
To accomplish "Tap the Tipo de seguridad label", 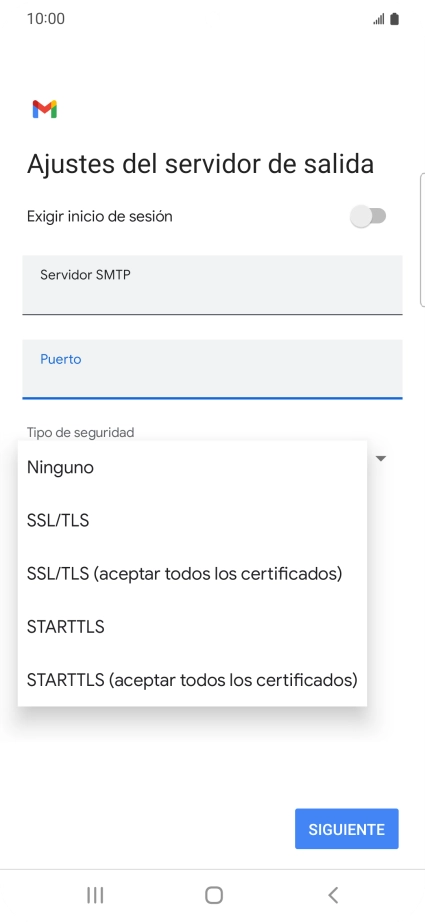I will click(81, 432).
